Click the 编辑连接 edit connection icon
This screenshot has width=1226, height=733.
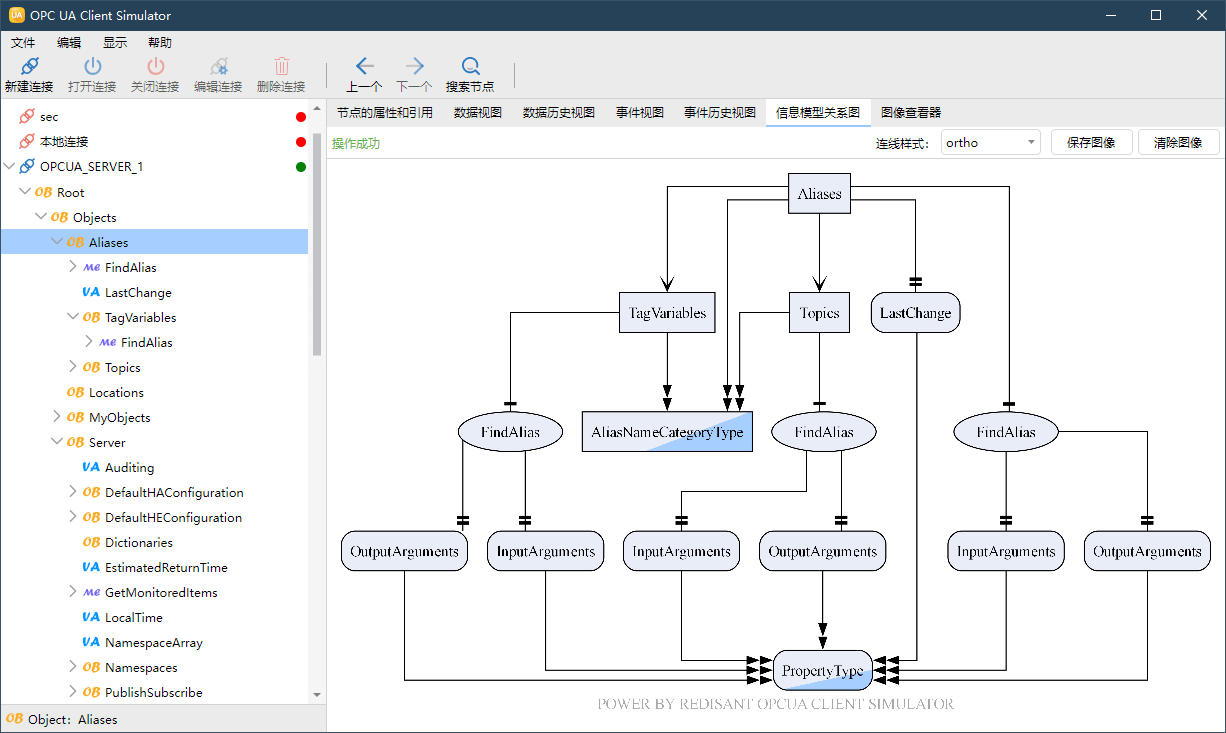[218, 67]
